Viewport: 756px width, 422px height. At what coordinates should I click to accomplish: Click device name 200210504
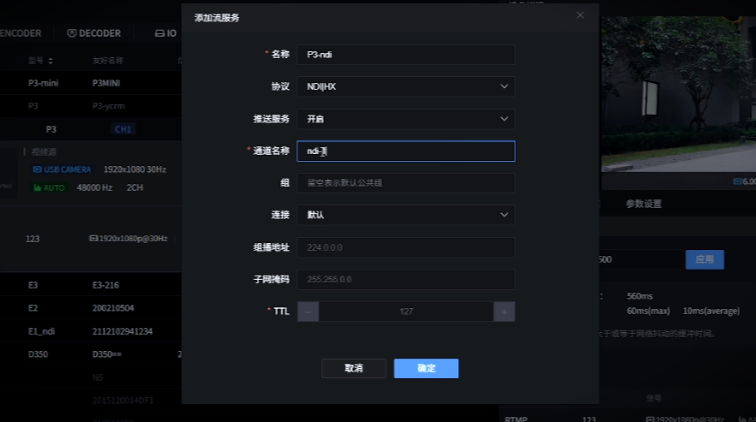pos(113,308)
